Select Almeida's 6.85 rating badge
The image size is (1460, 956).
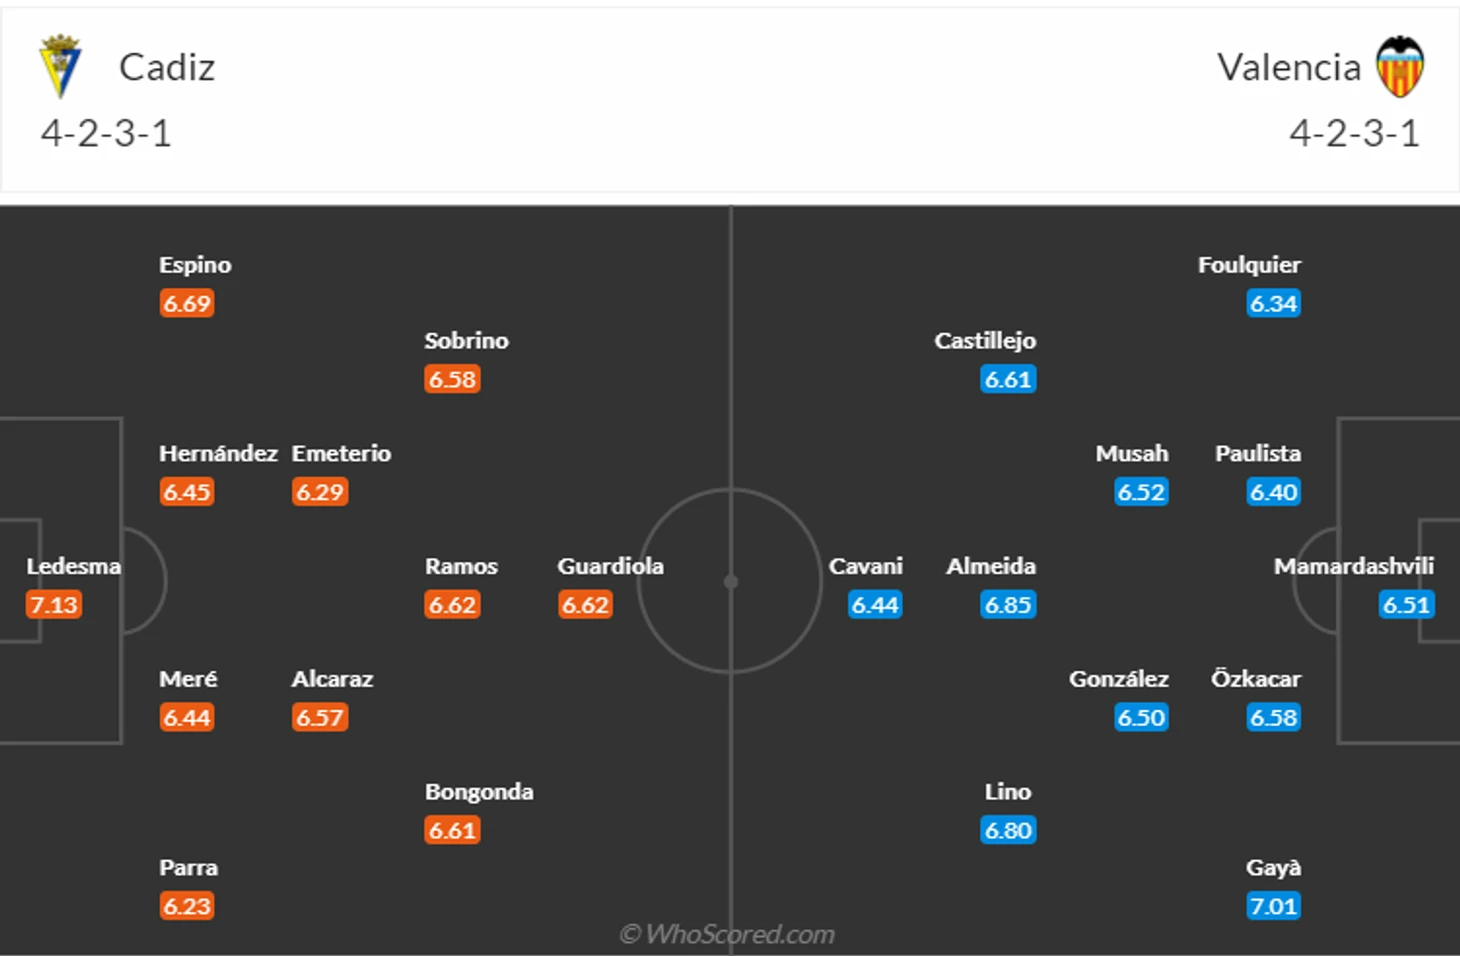(x=1008, y=605)
